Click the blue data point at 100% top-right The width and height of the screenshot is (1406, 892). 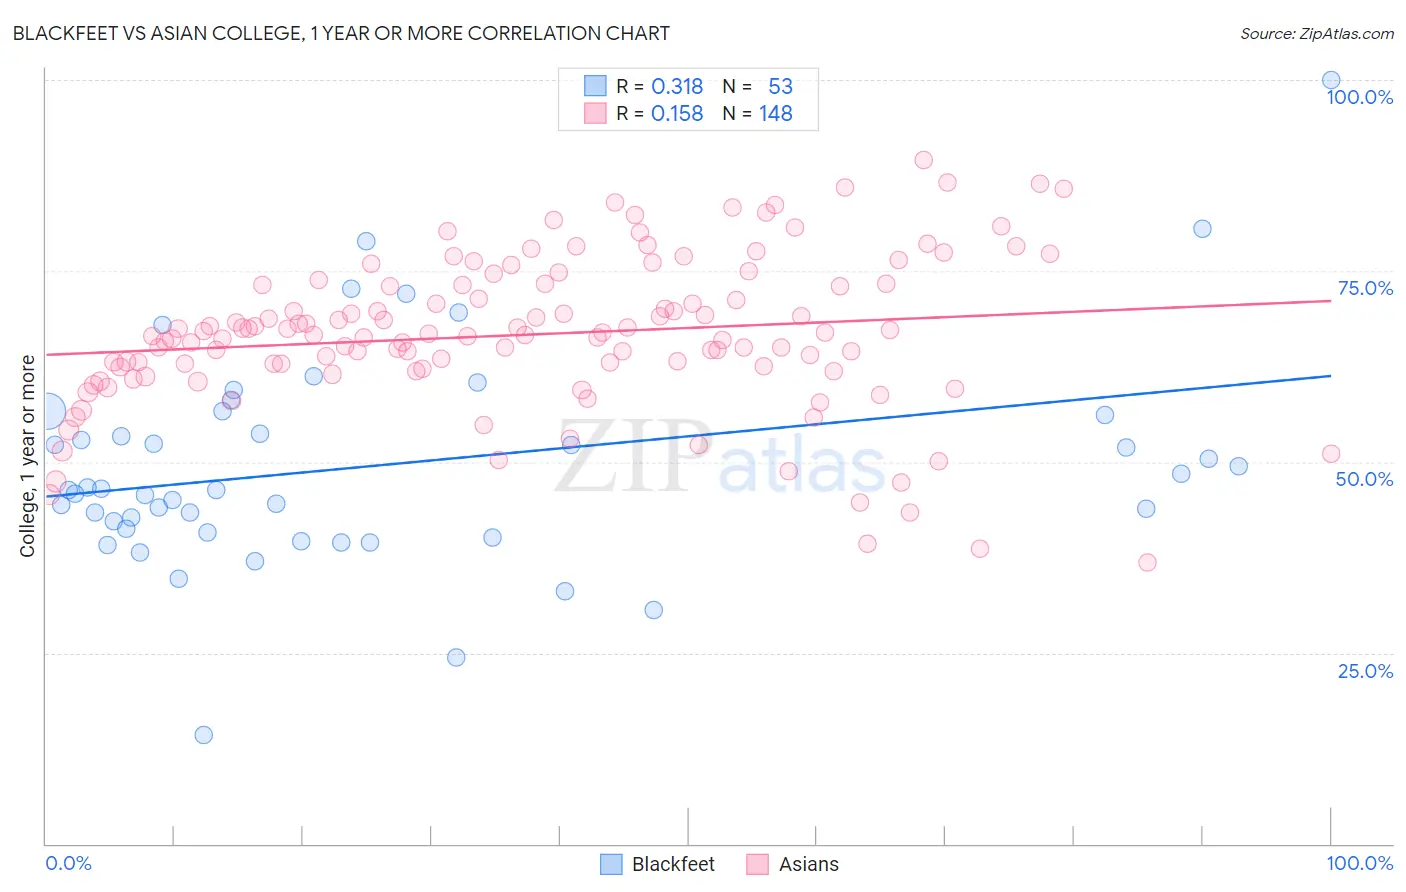[x=1331, y=80]
